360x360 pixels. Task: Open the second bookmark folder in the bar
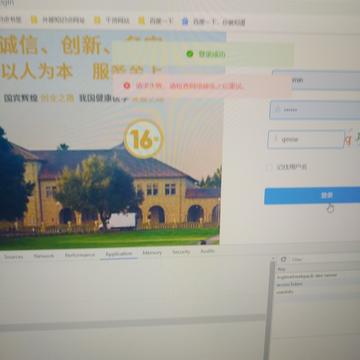click(58, 20)
